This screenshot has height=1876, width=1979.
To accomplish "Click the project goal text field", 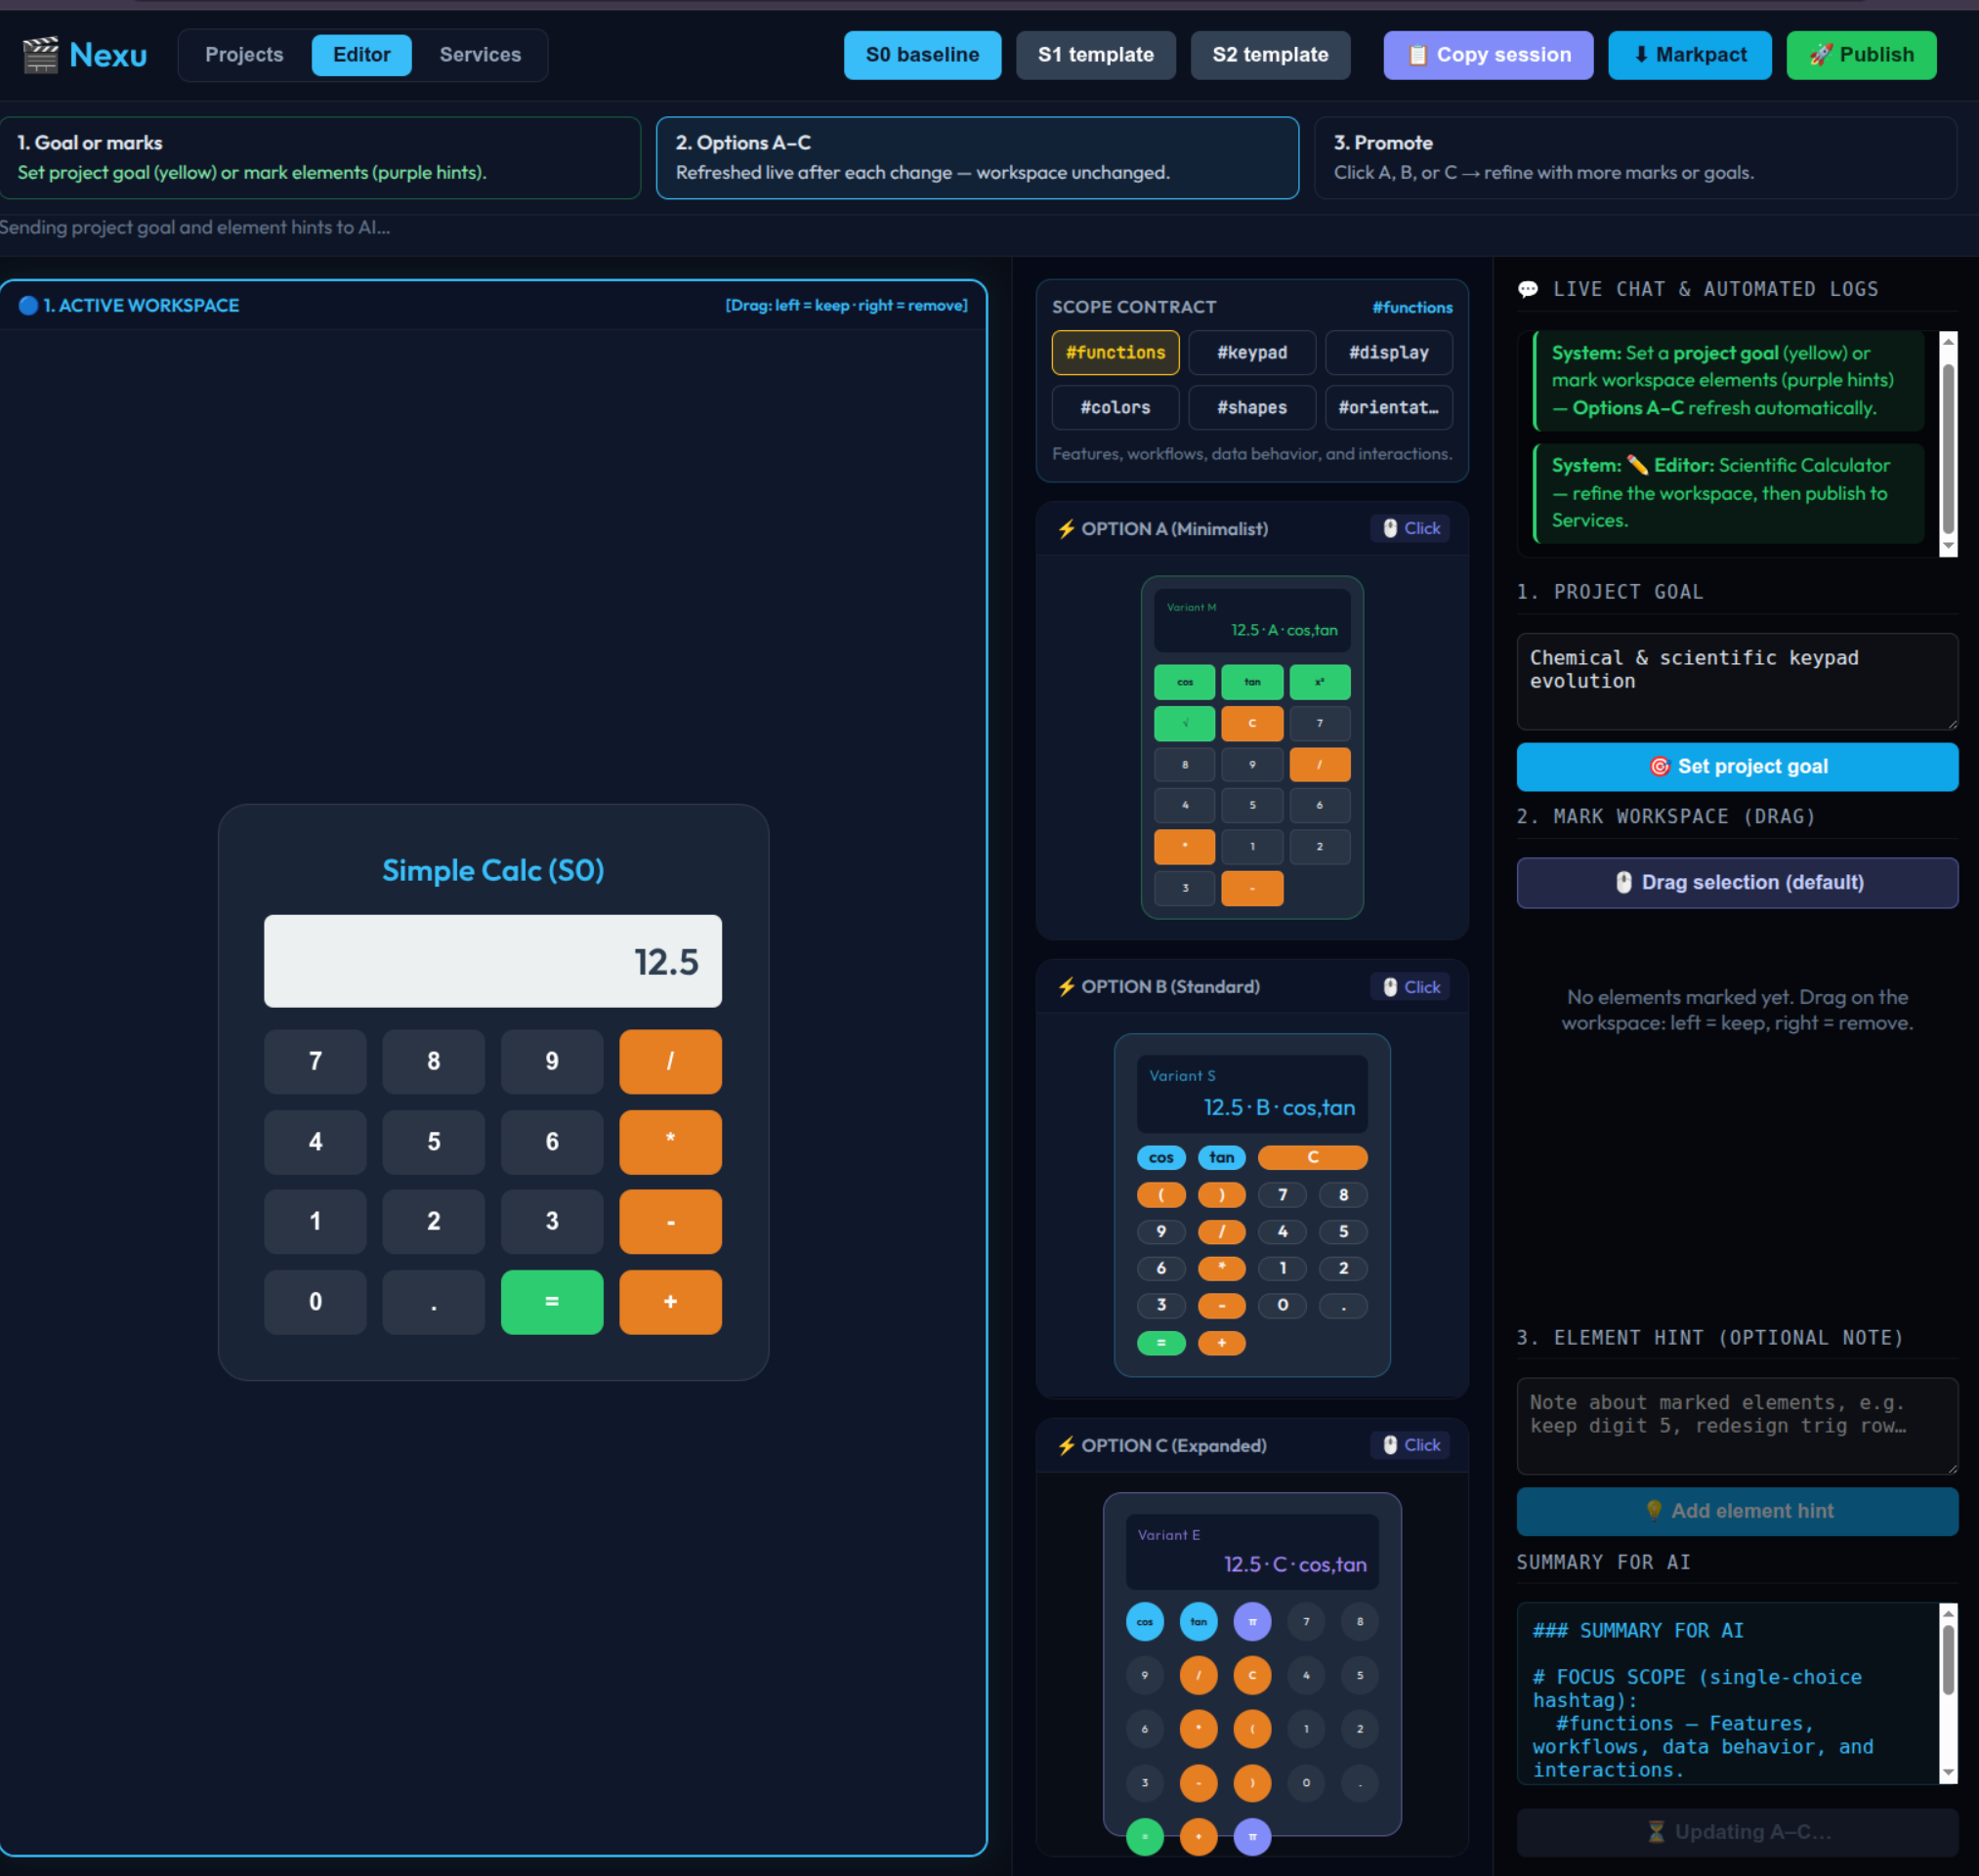I will point(1737,681).
